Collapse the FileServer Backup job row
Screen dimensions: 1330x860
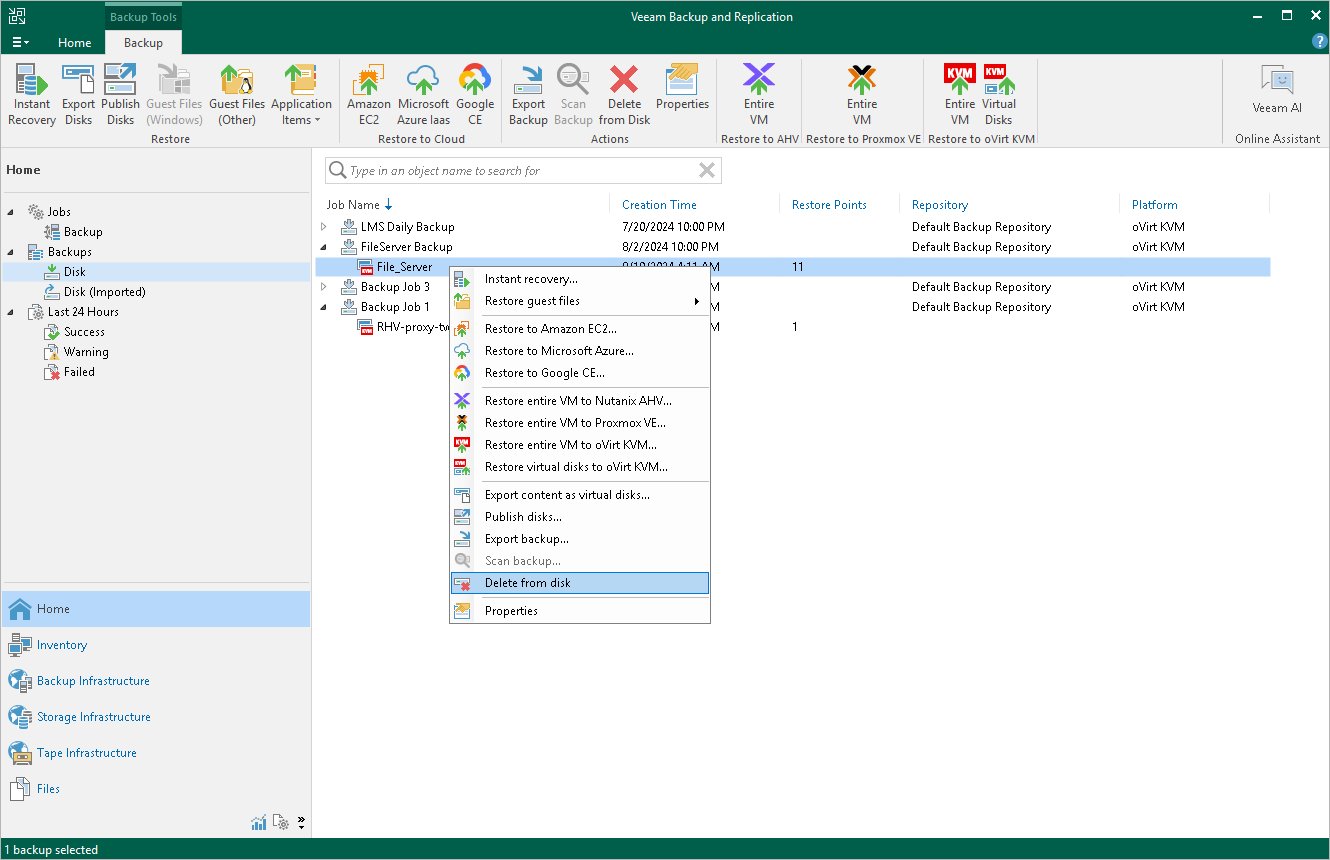pyautogui.click(x=323, y=247)
